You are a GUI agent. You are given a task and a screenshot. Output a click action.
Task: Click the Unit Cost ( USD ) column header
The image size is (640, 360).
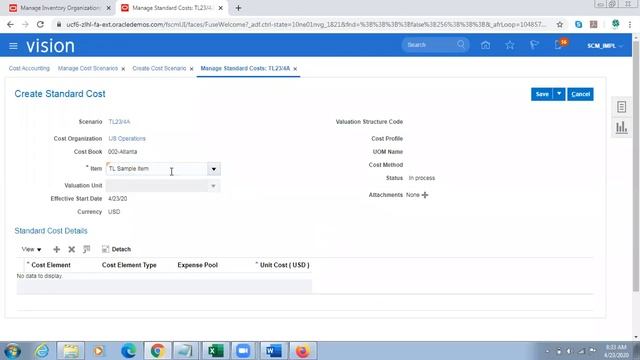pyautogui.click(x=284, y=265)
